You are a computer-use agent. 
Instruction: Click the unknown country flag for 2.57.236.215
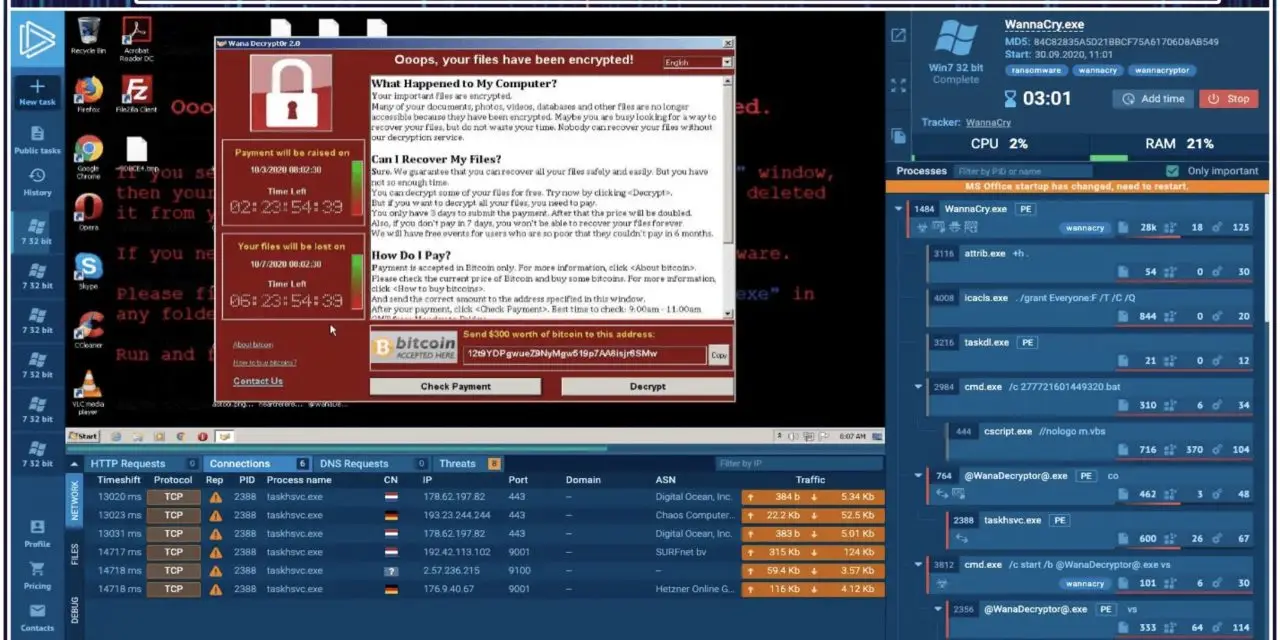391,571
